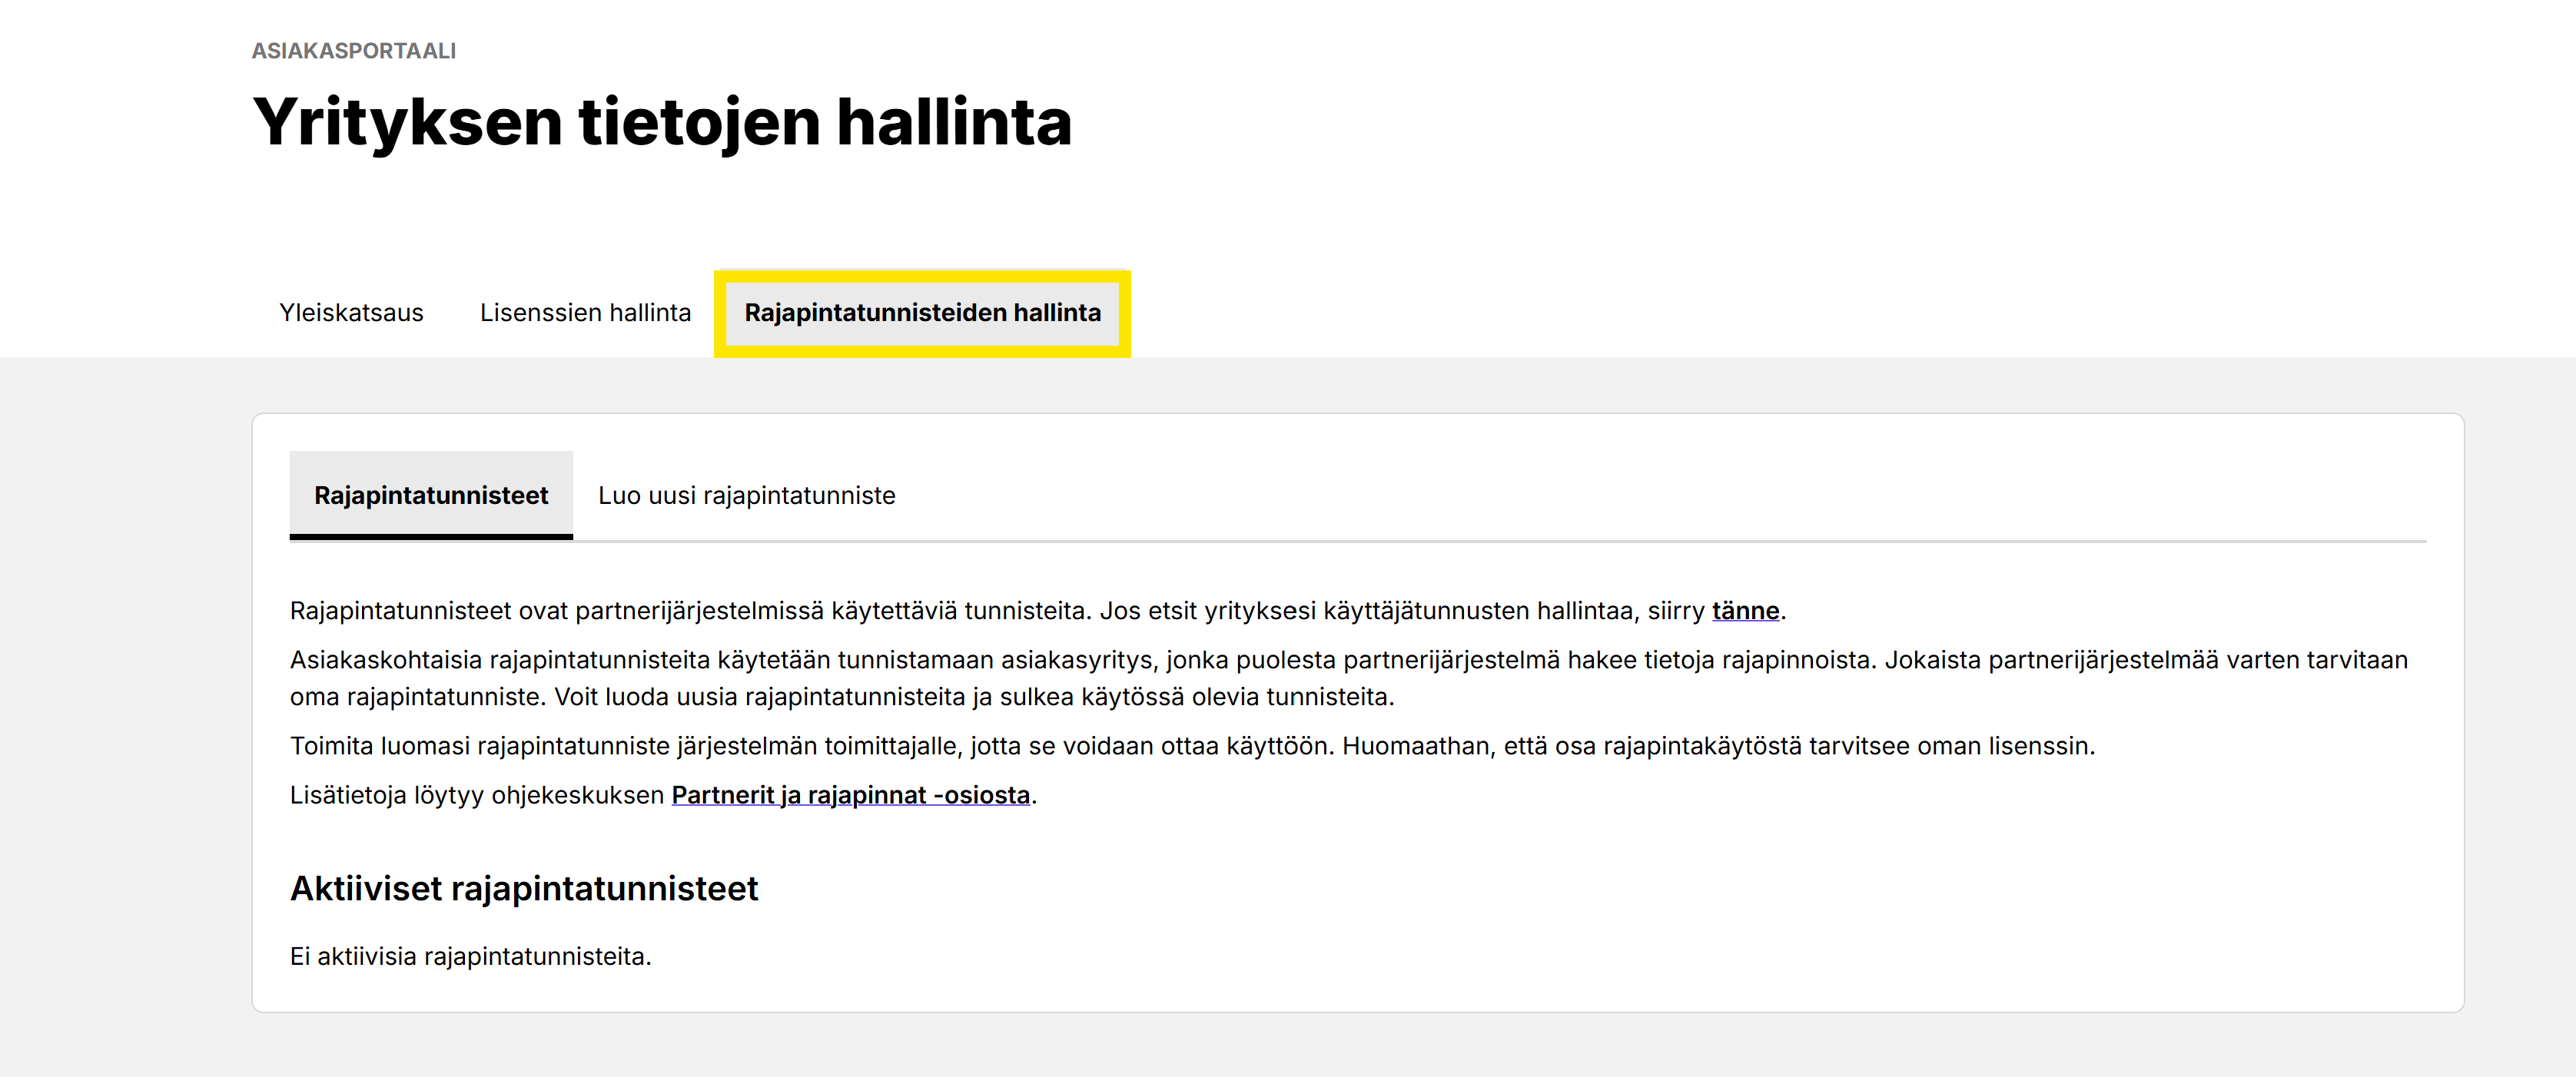
Task: Click the ASIAKASPORTAALI label
Action: (353, 51)
